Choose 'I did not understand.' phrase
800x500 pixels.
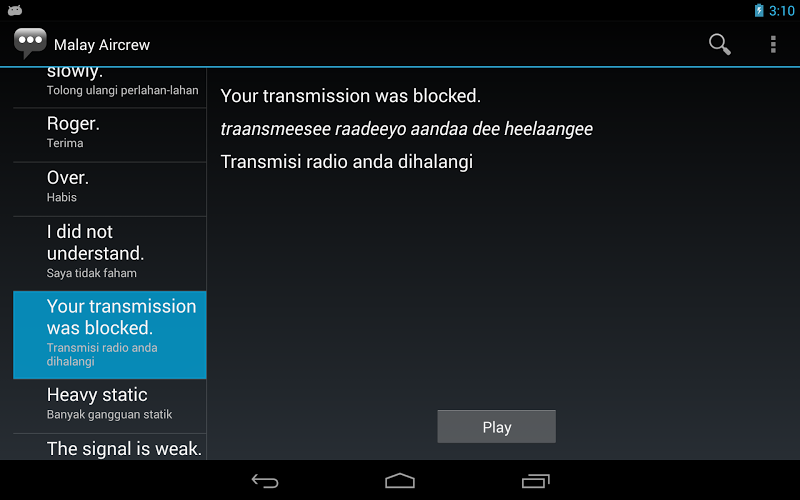[x=110, y=254]
